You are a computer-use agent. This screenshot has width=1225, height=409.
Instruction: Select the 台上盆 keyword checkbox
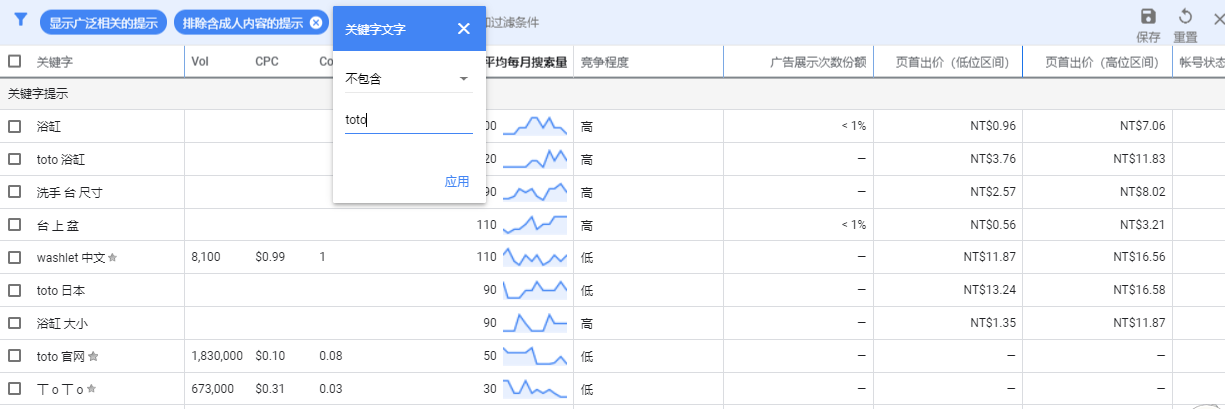click(x=14, y=225)
